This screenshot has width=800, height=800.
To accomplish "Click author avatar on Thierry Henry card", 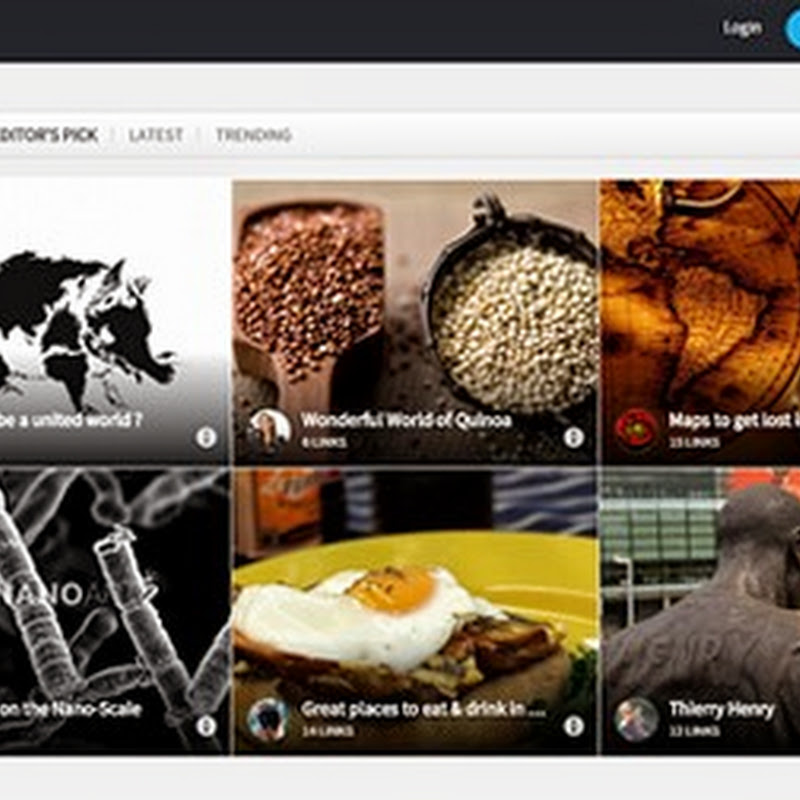I will [x=636, y=719].
